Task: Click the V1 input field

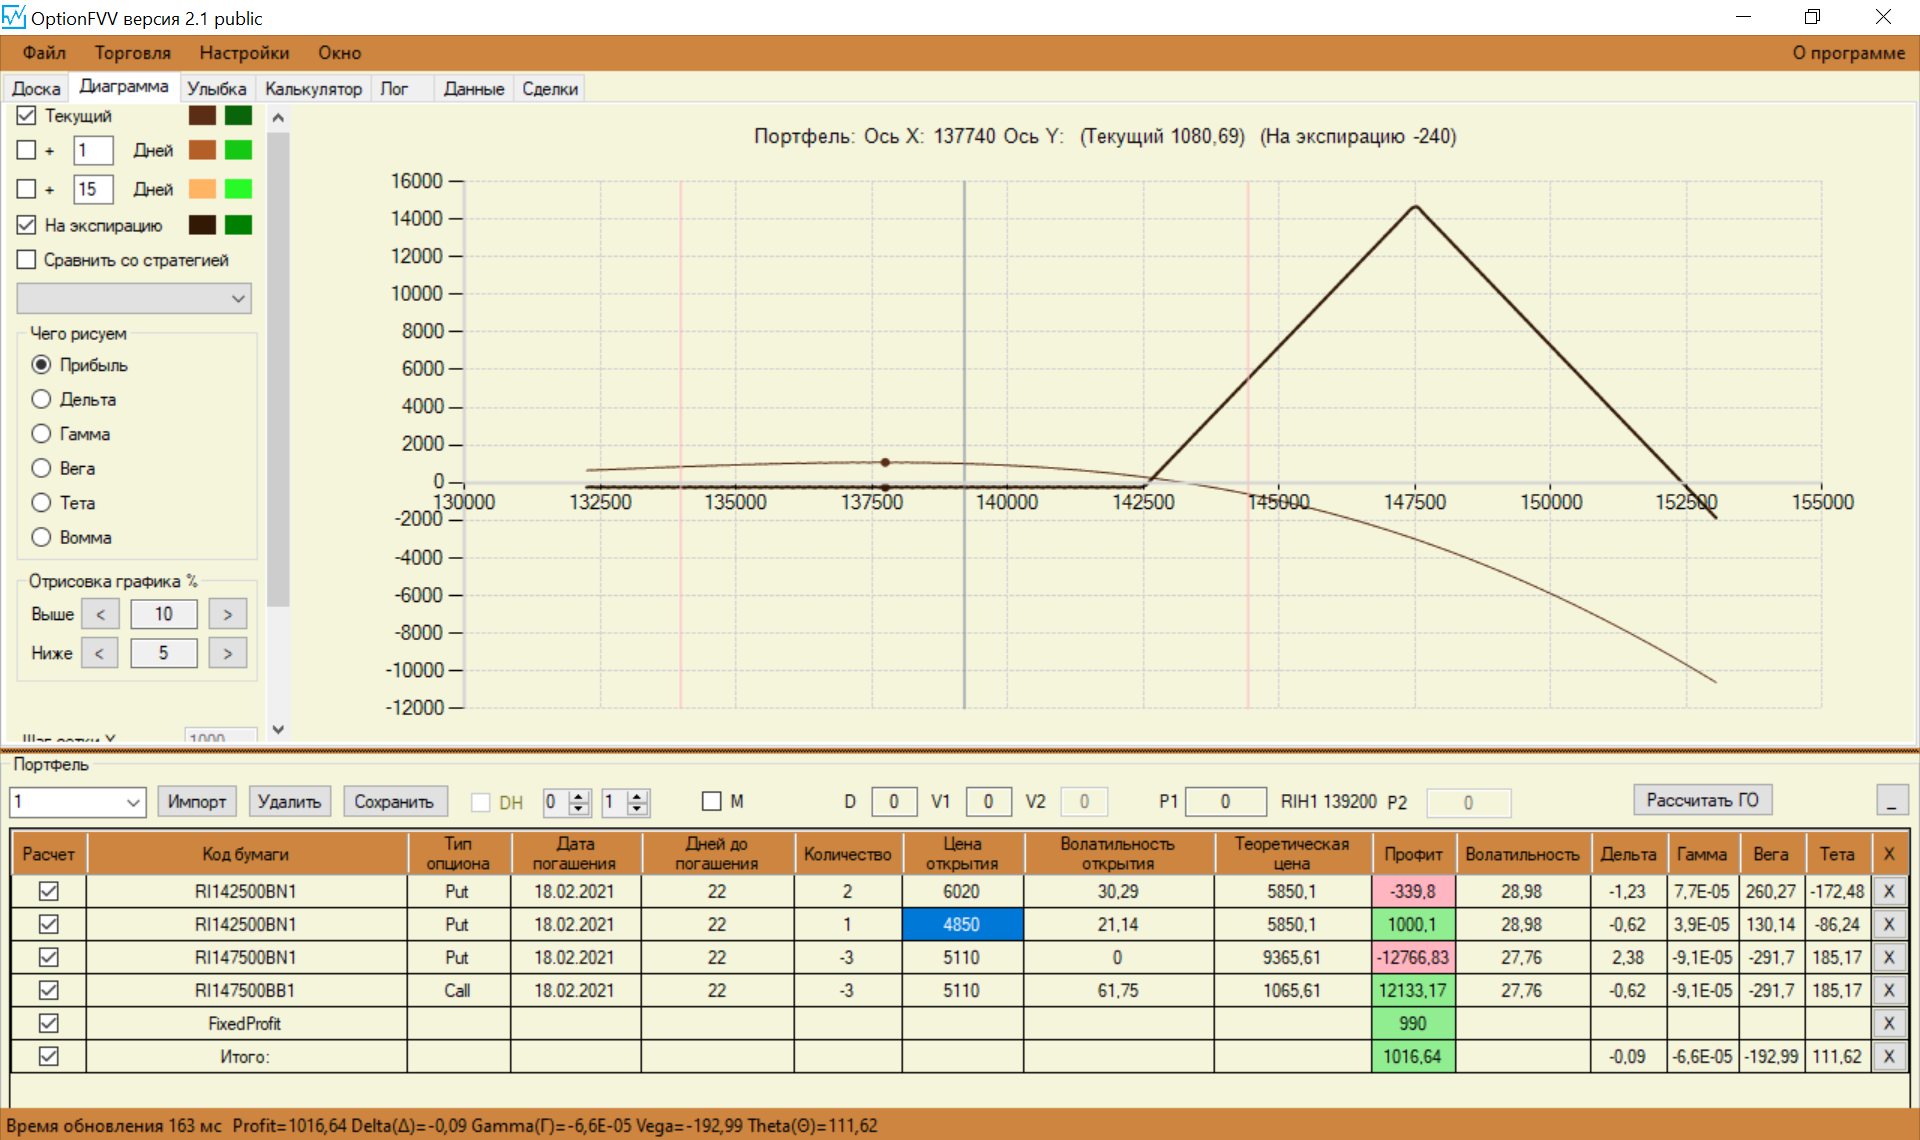Action: pos(987,801)
